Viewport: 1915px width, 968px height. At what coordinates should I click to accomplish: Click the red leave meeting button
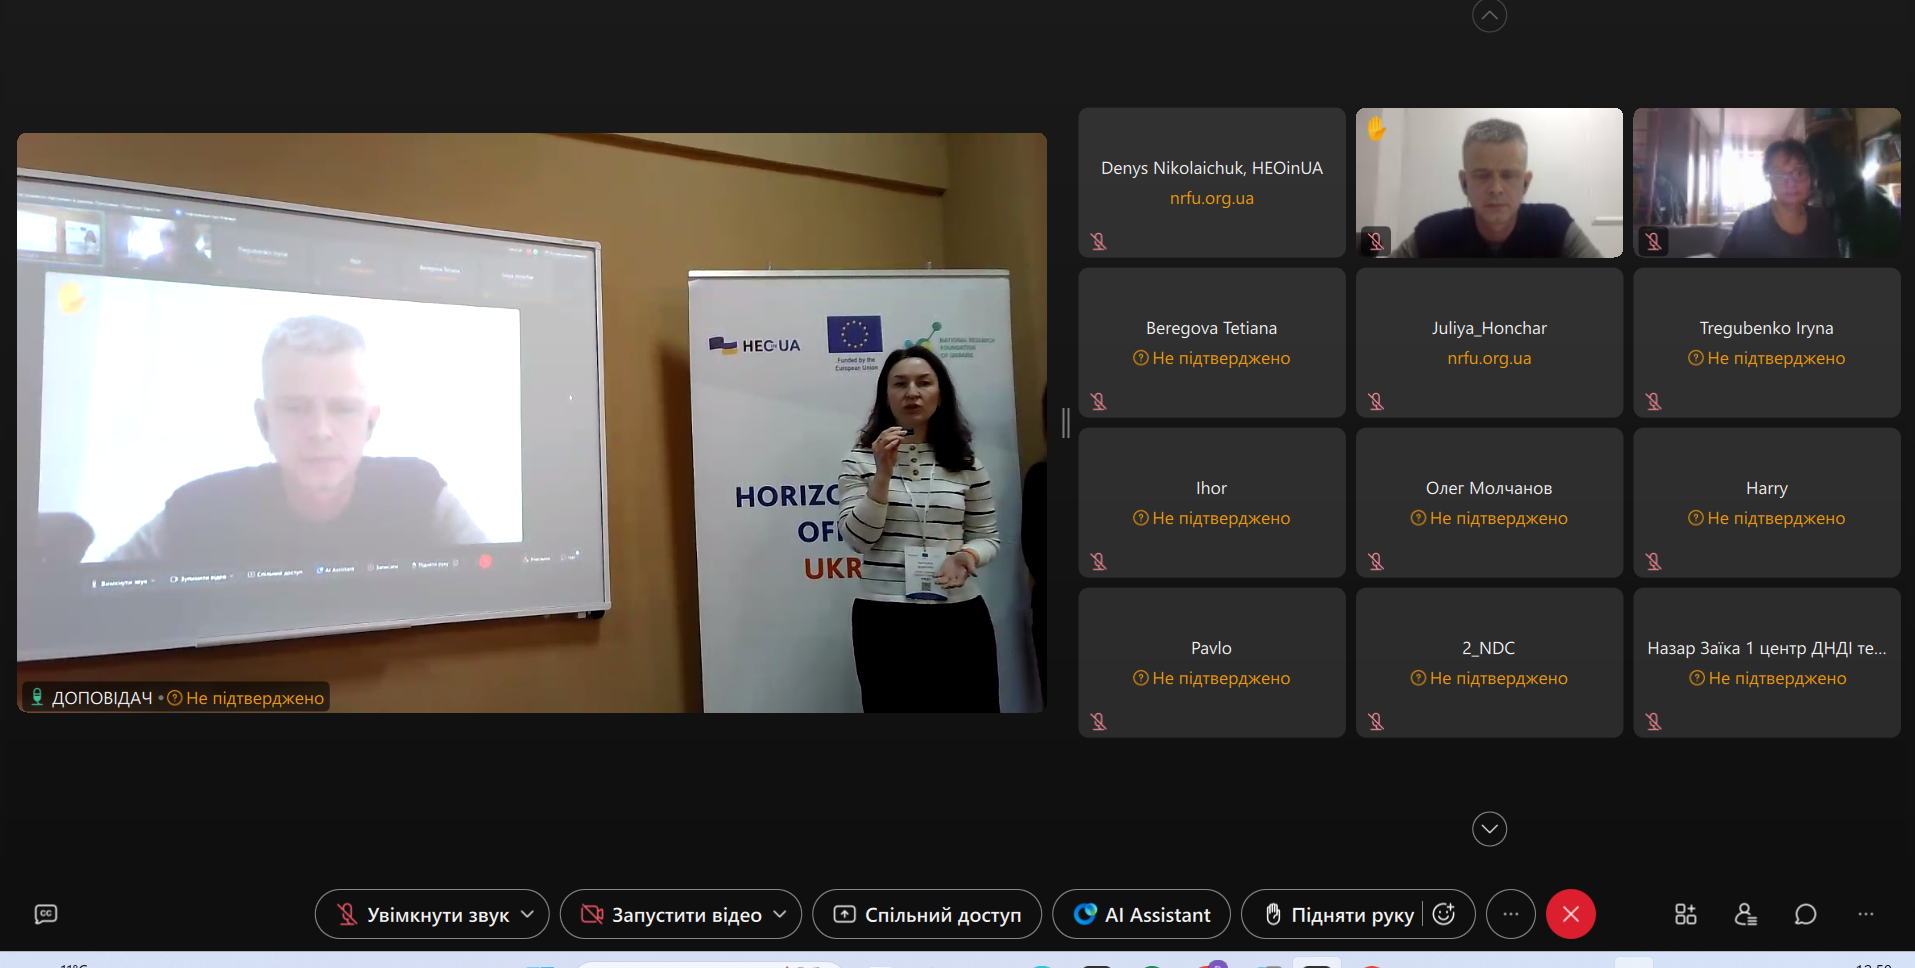tap(1570, 914)
